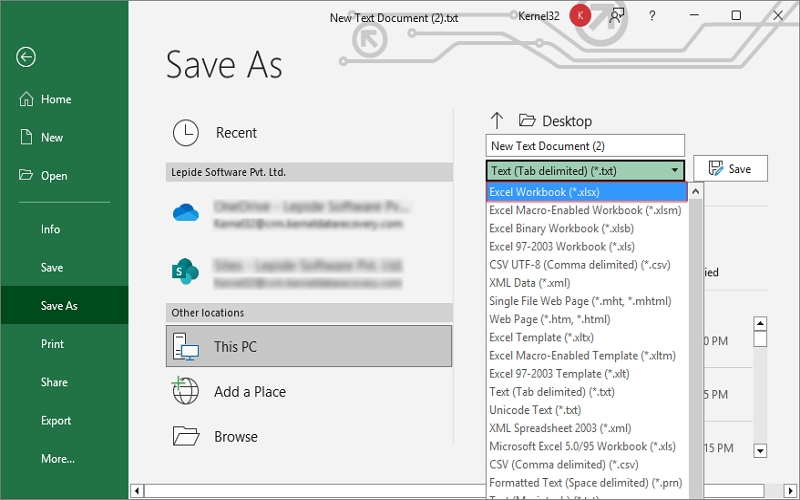Choose Unicode Text (*.txt) format
This screenshot has height=500, width=800.
click(x=587, y=410)
